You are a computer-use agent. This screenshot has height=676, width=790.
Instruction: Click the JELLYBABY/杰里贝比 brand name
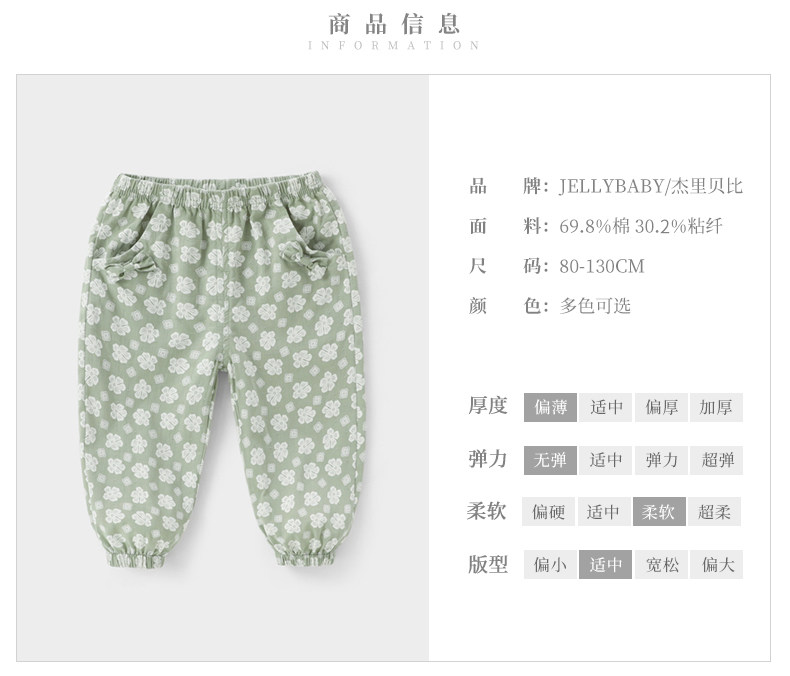[x=650, y=186]
